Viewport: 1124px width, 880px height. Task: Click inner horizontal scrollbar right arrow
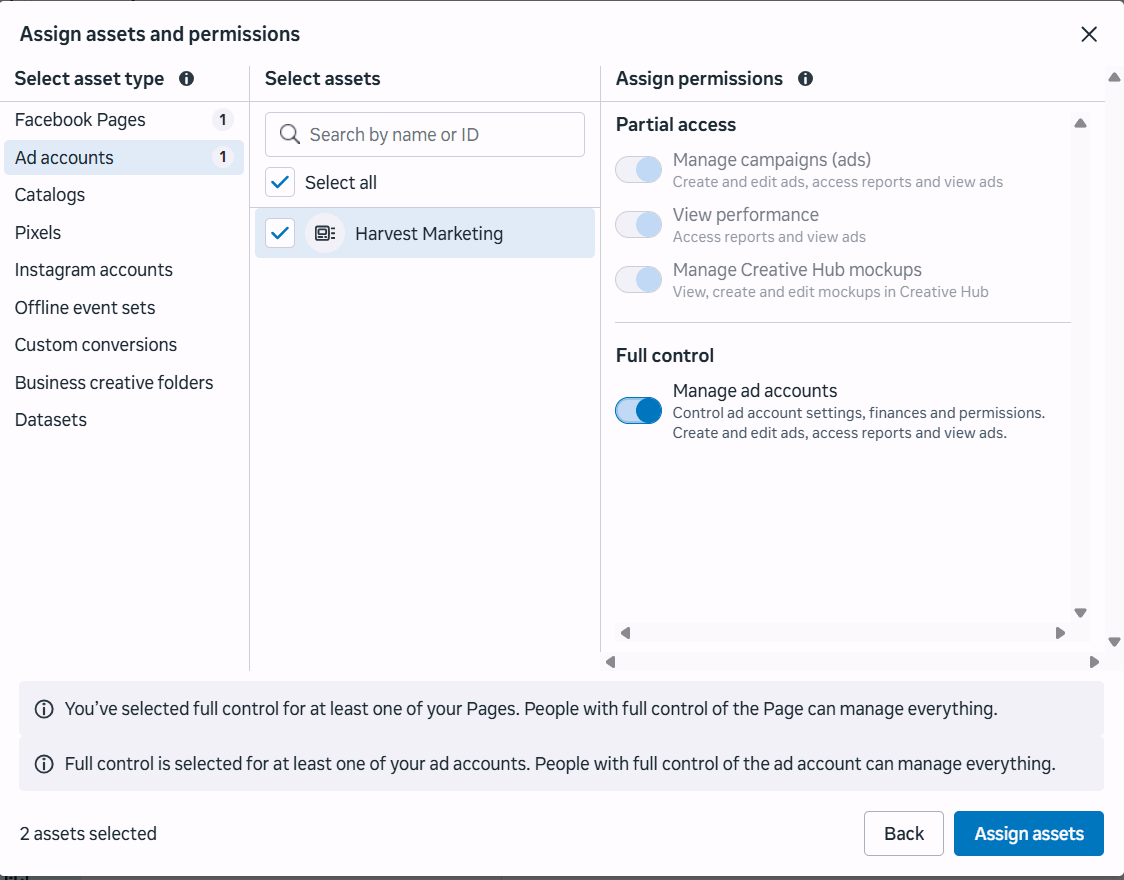(x=1060, y=633)
